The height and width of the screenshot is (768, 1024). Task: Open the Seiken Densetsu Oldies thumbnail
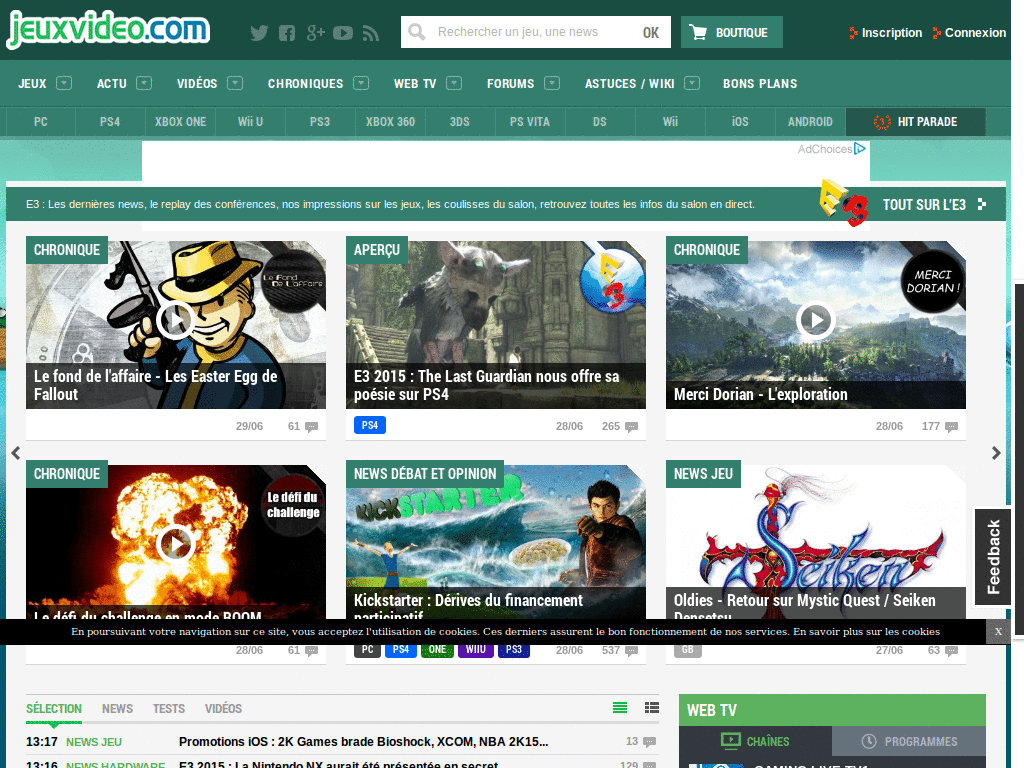[x=816, y=542]
